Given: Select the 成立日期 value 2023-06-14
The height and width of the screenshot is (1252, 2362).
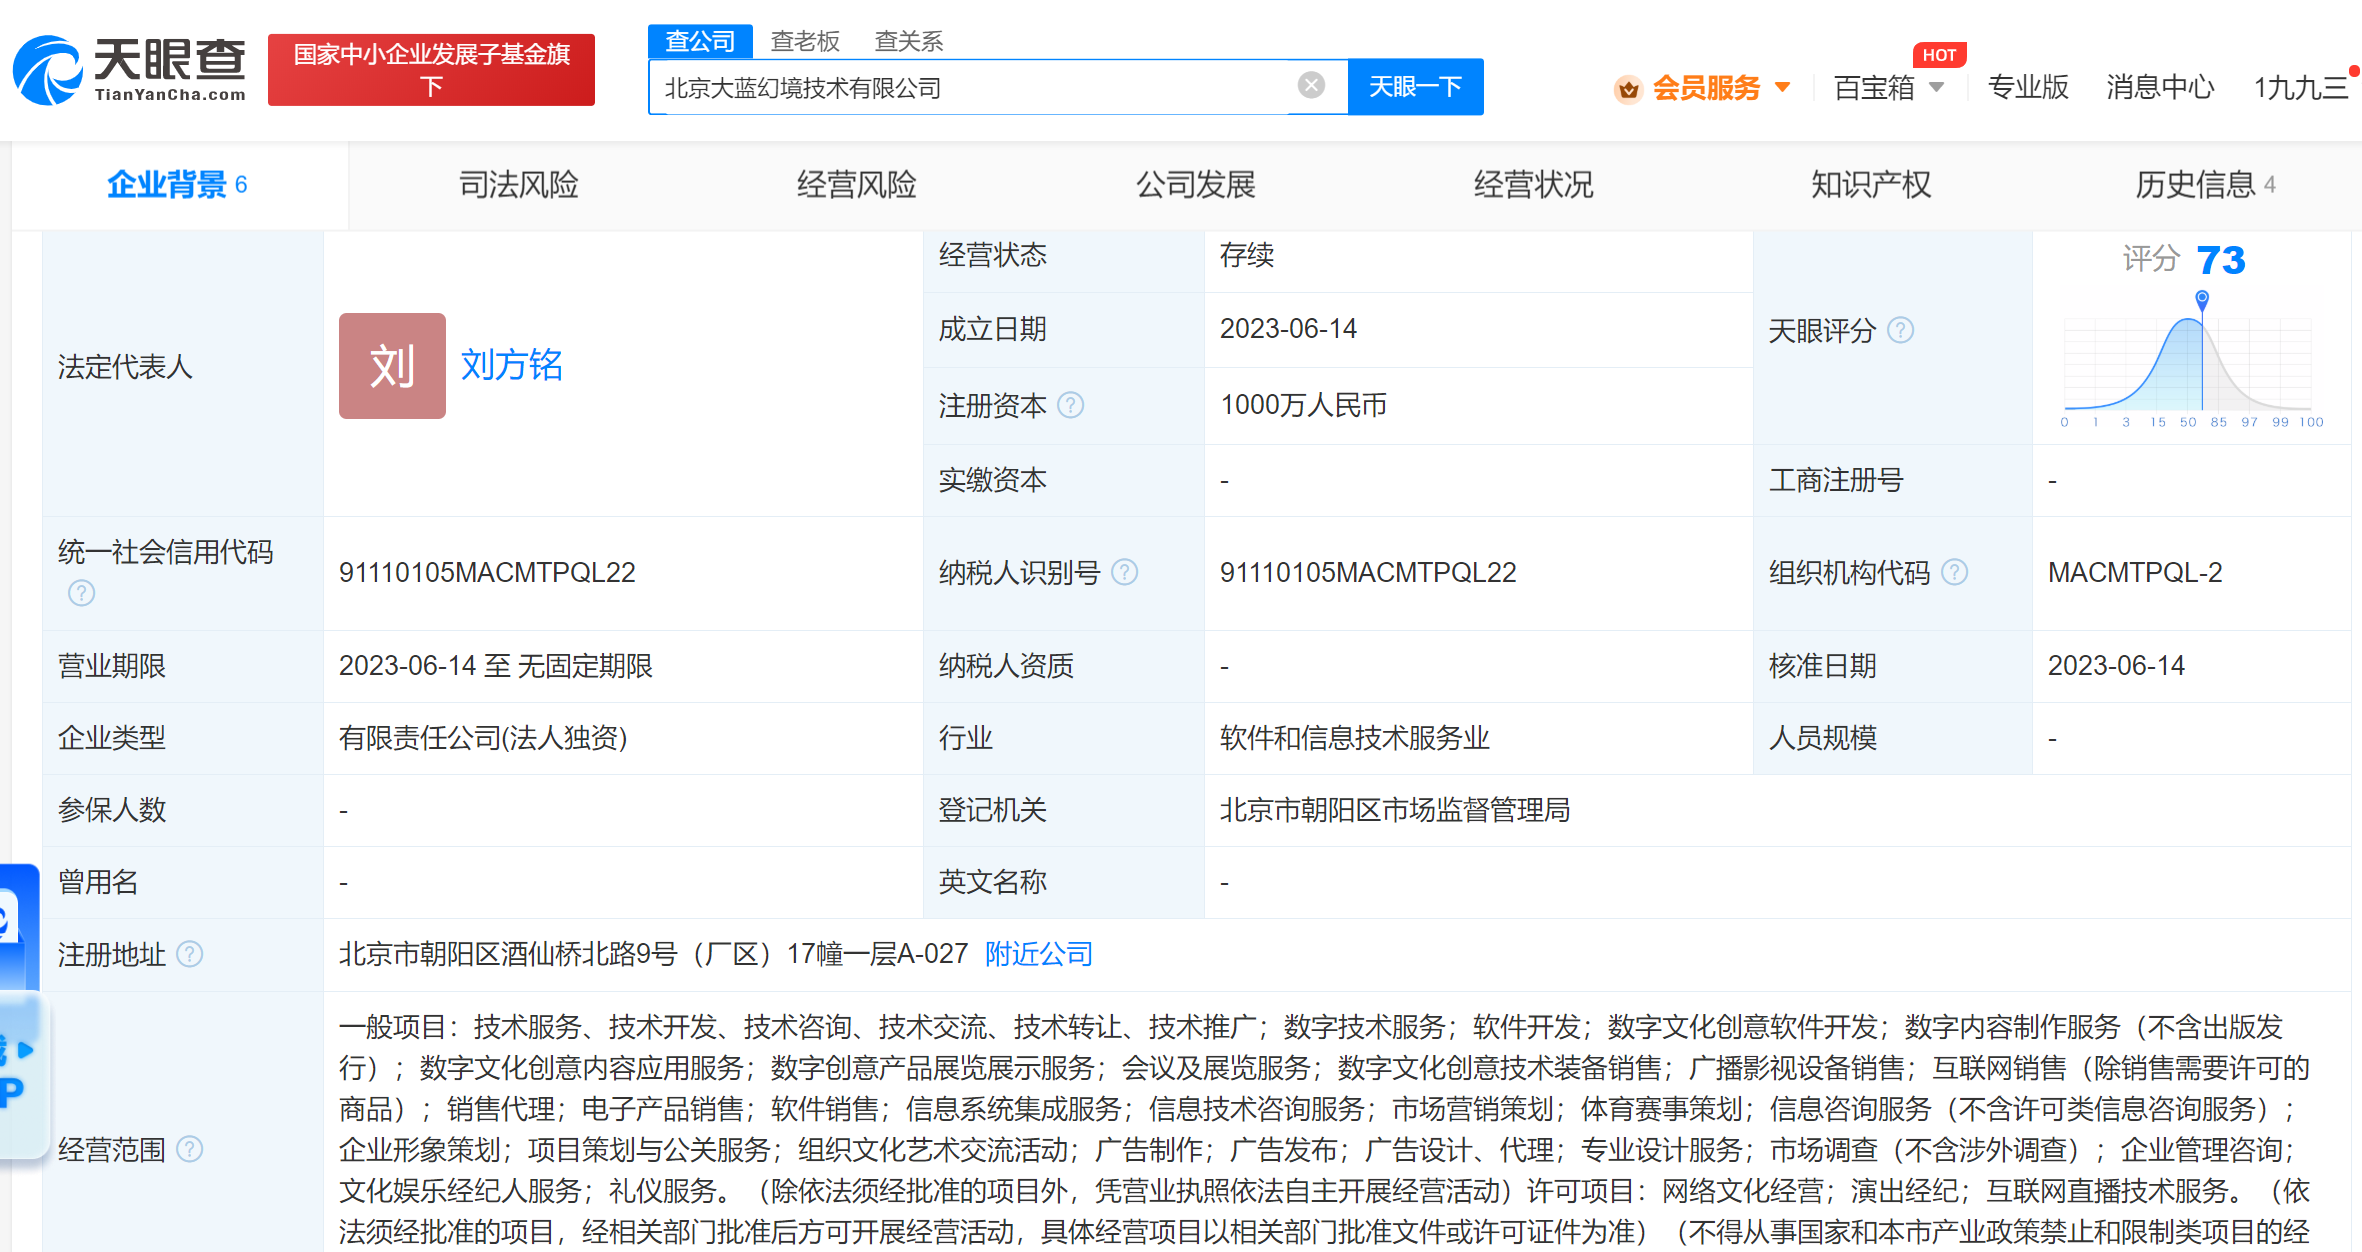Looking at the screenshot, I should (x=1288, y=329).
